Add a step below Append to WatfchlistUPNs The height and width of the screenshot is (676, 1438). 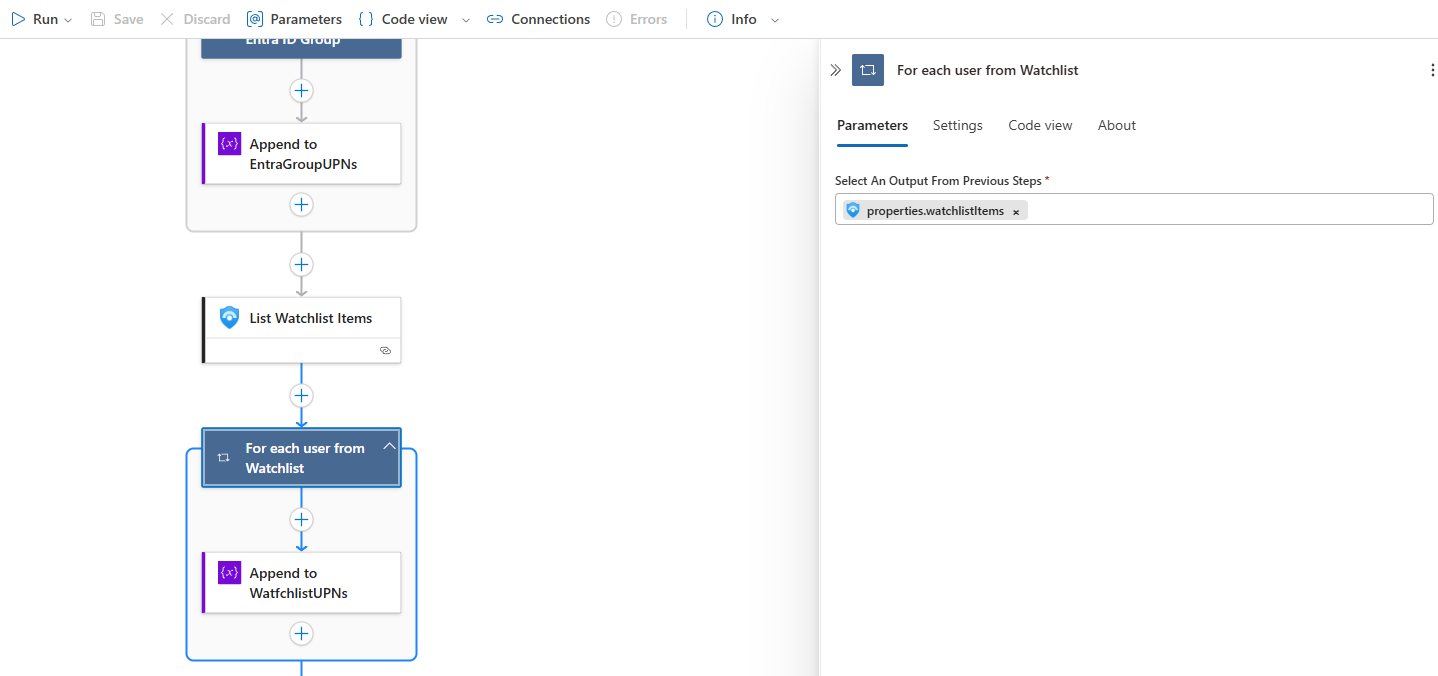pyautogui.click(x=301, y=633)
